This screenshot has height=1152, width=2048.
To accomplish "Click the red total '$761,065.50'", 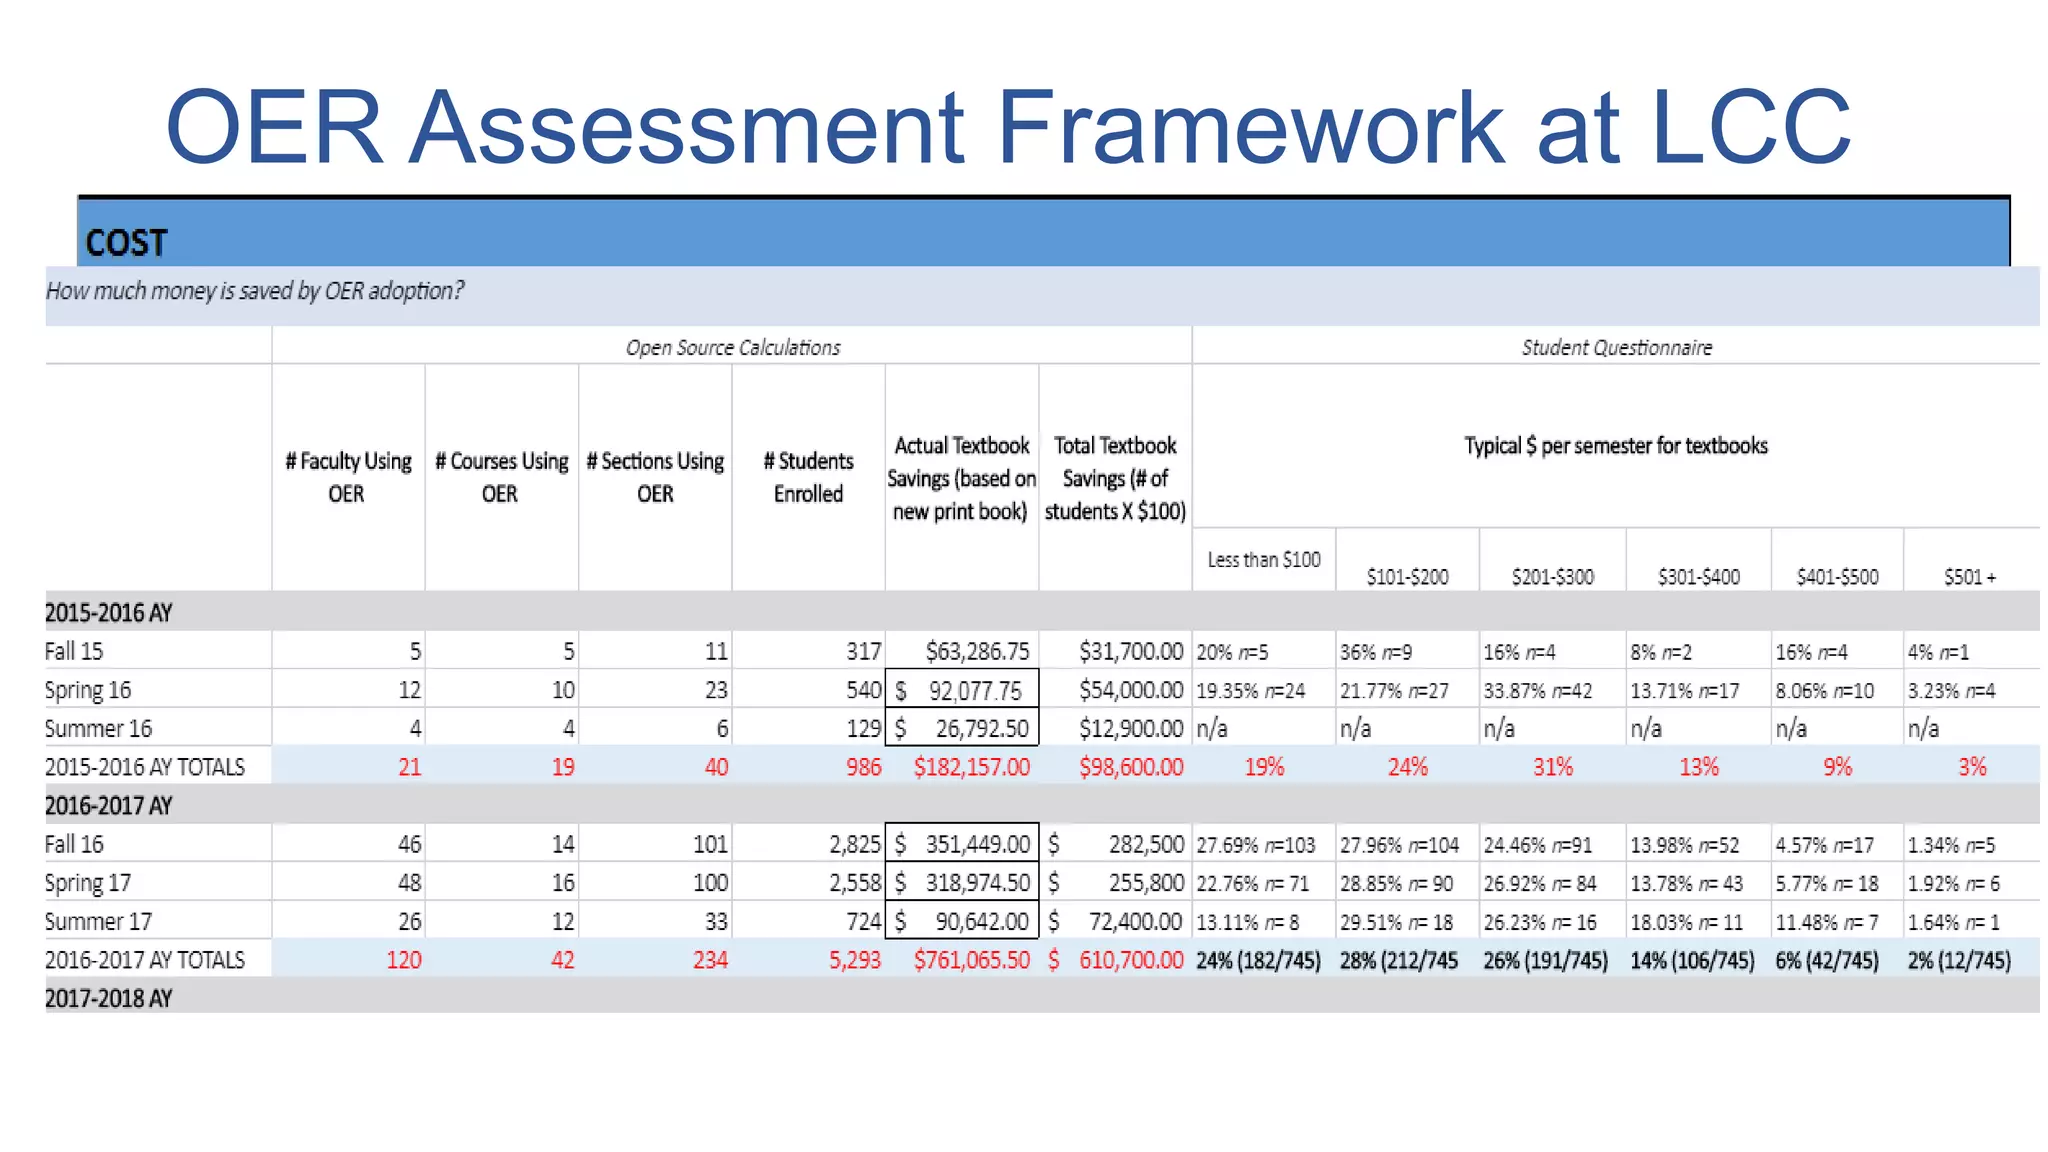I will tap(971, 960).
